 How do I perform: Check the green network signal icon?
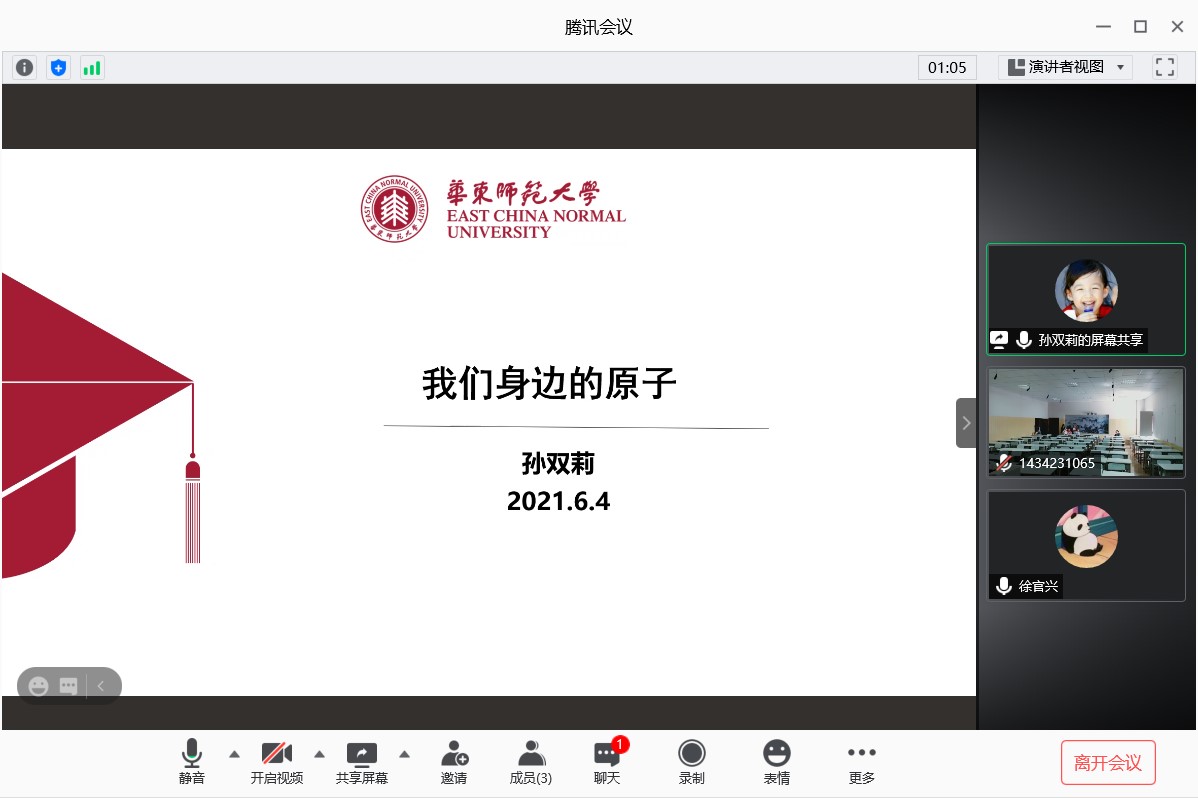pos(92,68)
